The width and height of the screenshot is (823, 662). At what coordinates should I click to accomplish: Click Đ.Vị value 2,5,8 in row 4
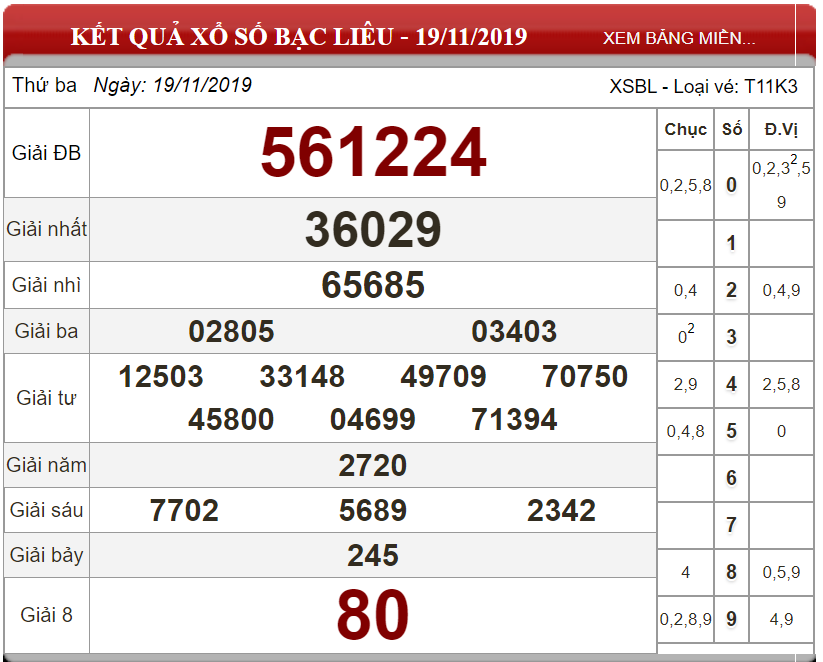tap(781, 384)
